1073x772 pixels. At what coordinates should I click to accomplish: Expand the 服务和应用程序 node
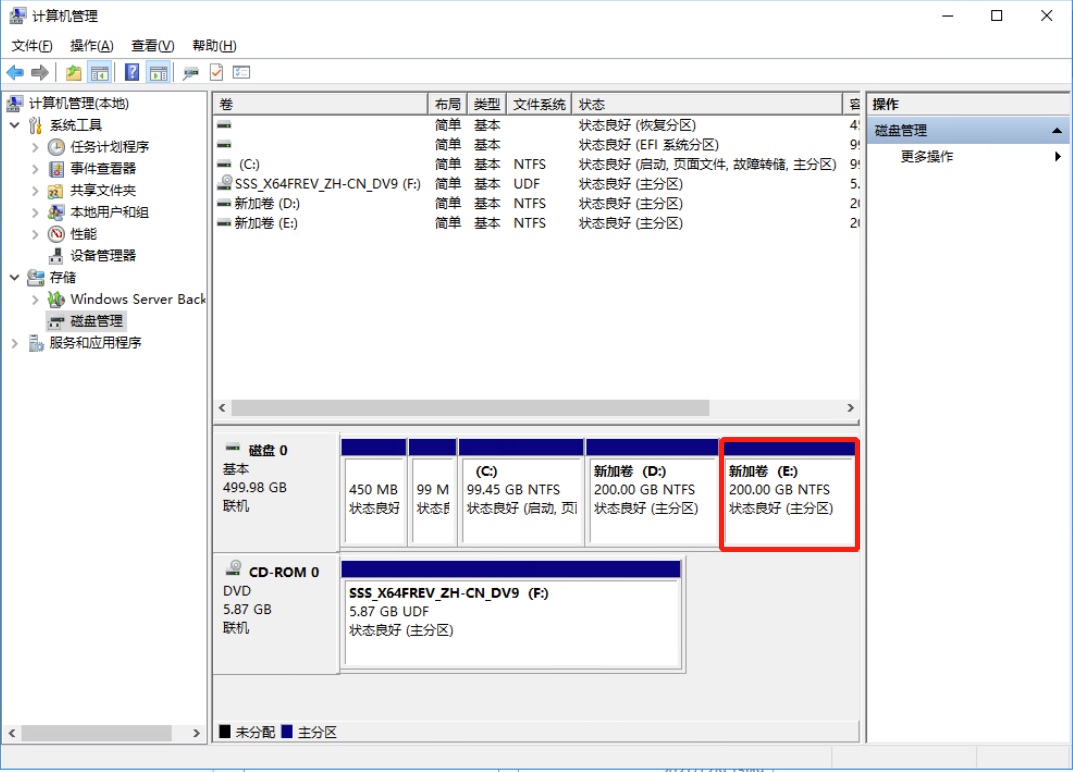coord(15,343)
